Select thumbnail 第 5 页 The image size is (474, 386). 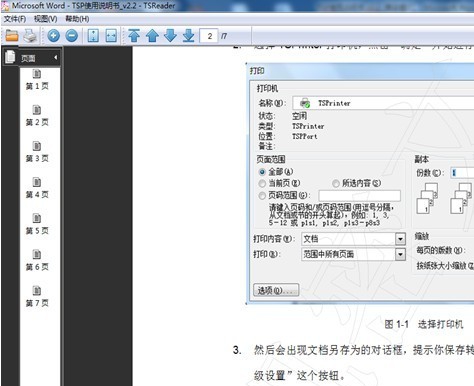coord(37,224)
